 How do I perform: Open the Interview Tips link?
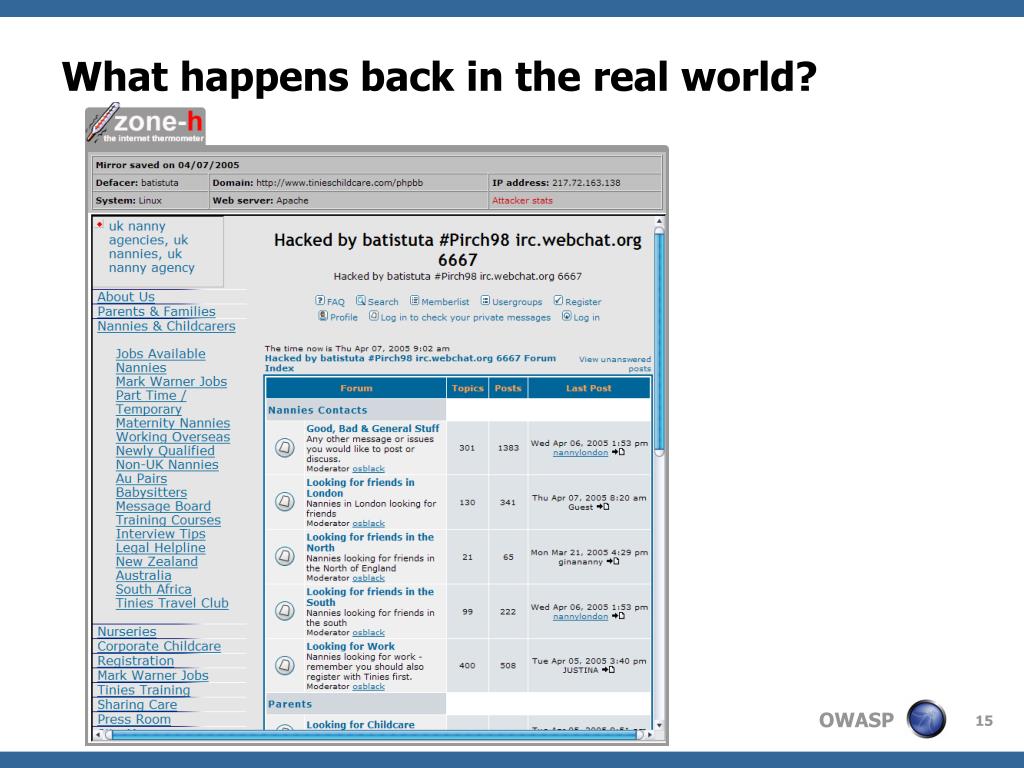click(161, 534)
